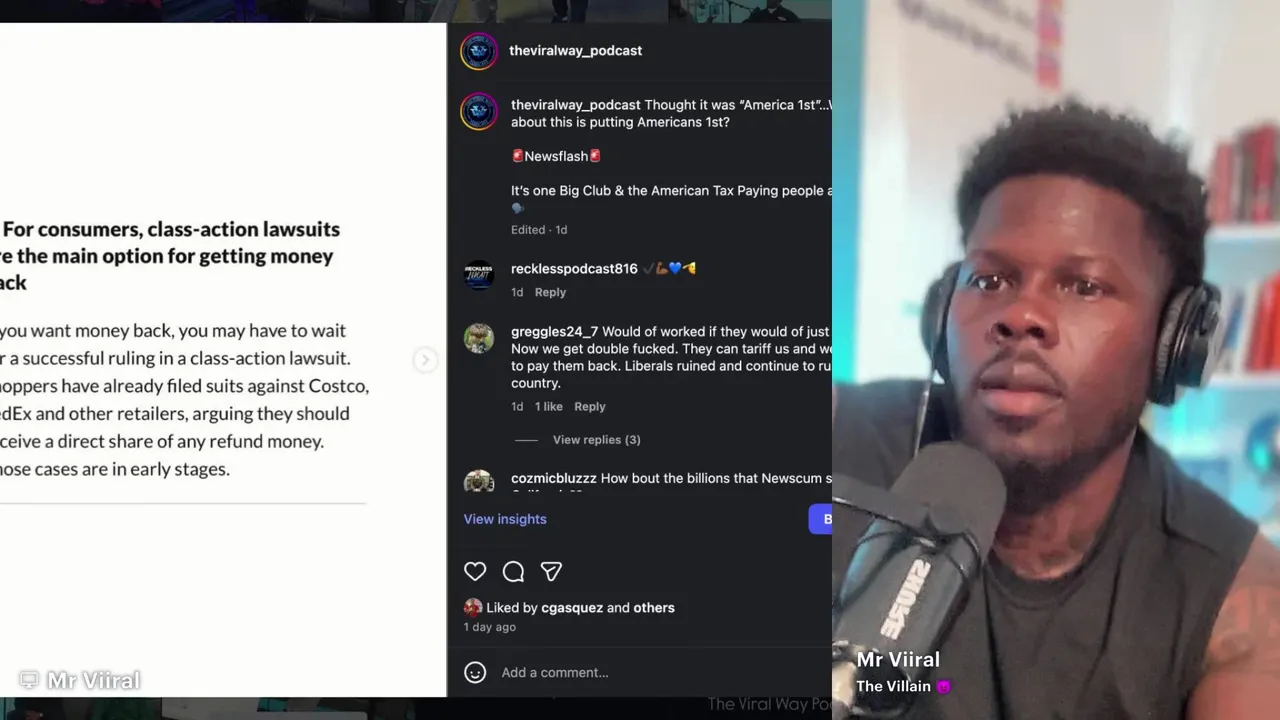Open View insights link
This screenshot has height=720, width=1280.
tap(505, 519)
